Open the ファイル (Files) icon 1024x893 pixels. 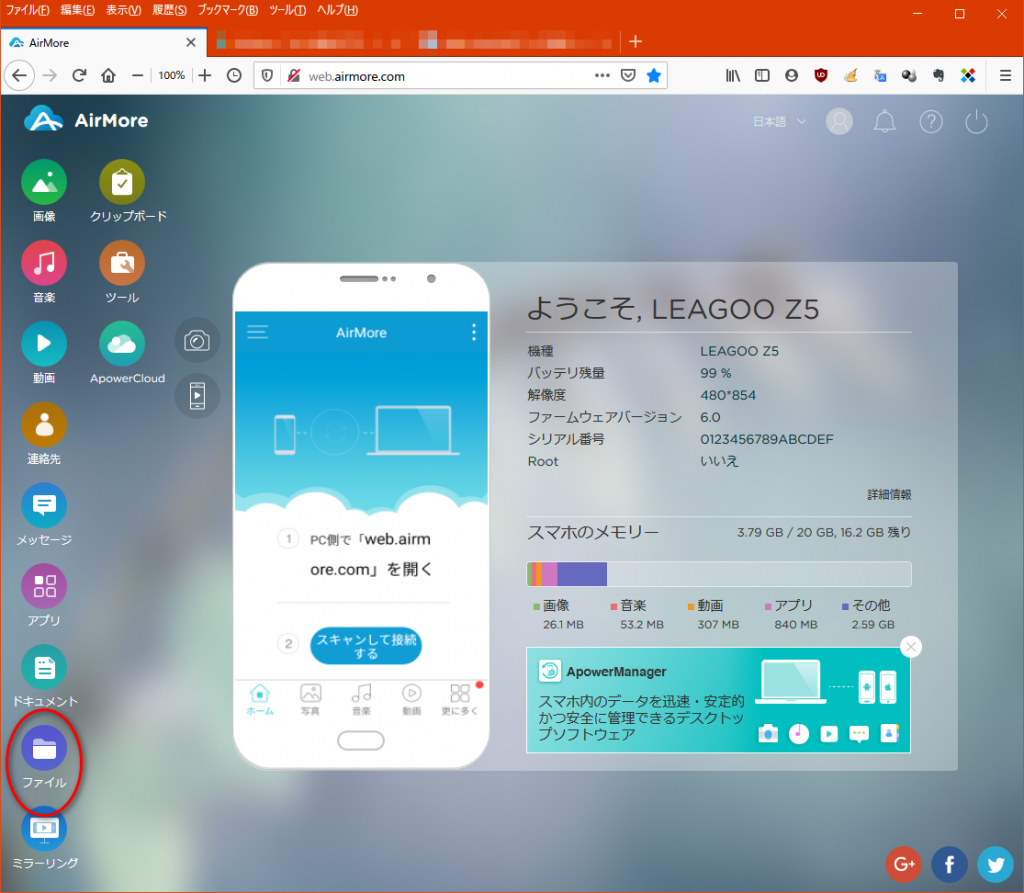pyautogui.click(x=44, y=748)
